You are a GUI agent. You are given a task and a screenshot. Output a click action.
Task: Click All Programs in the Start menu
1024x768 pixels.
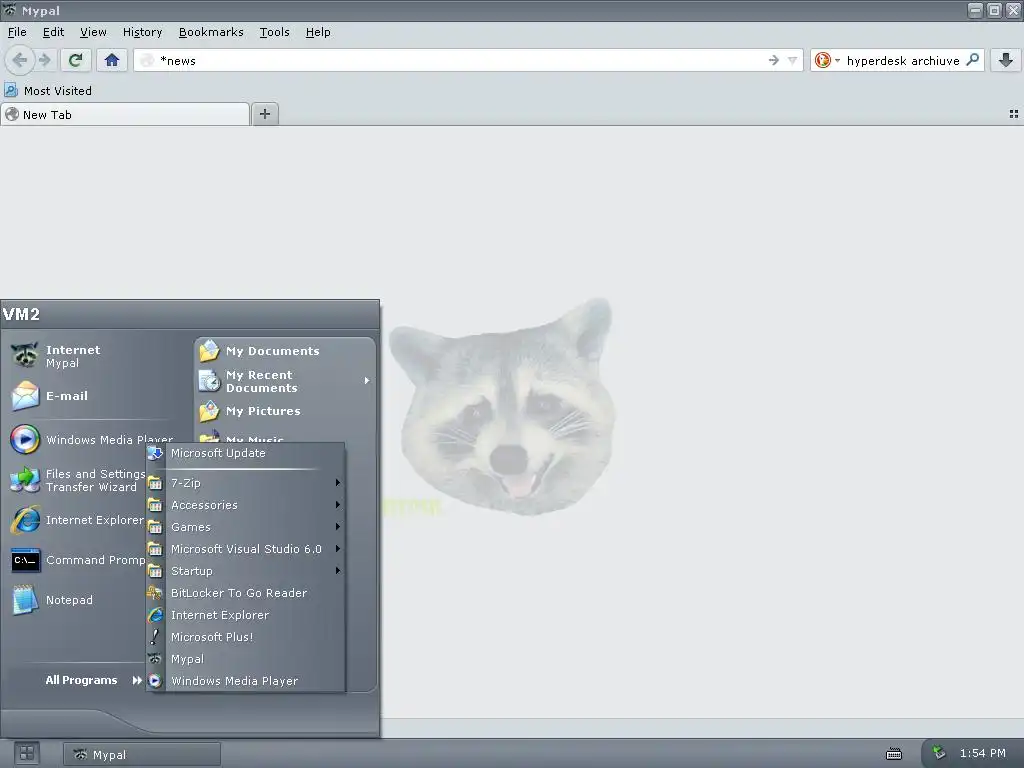tap(91, 680)
